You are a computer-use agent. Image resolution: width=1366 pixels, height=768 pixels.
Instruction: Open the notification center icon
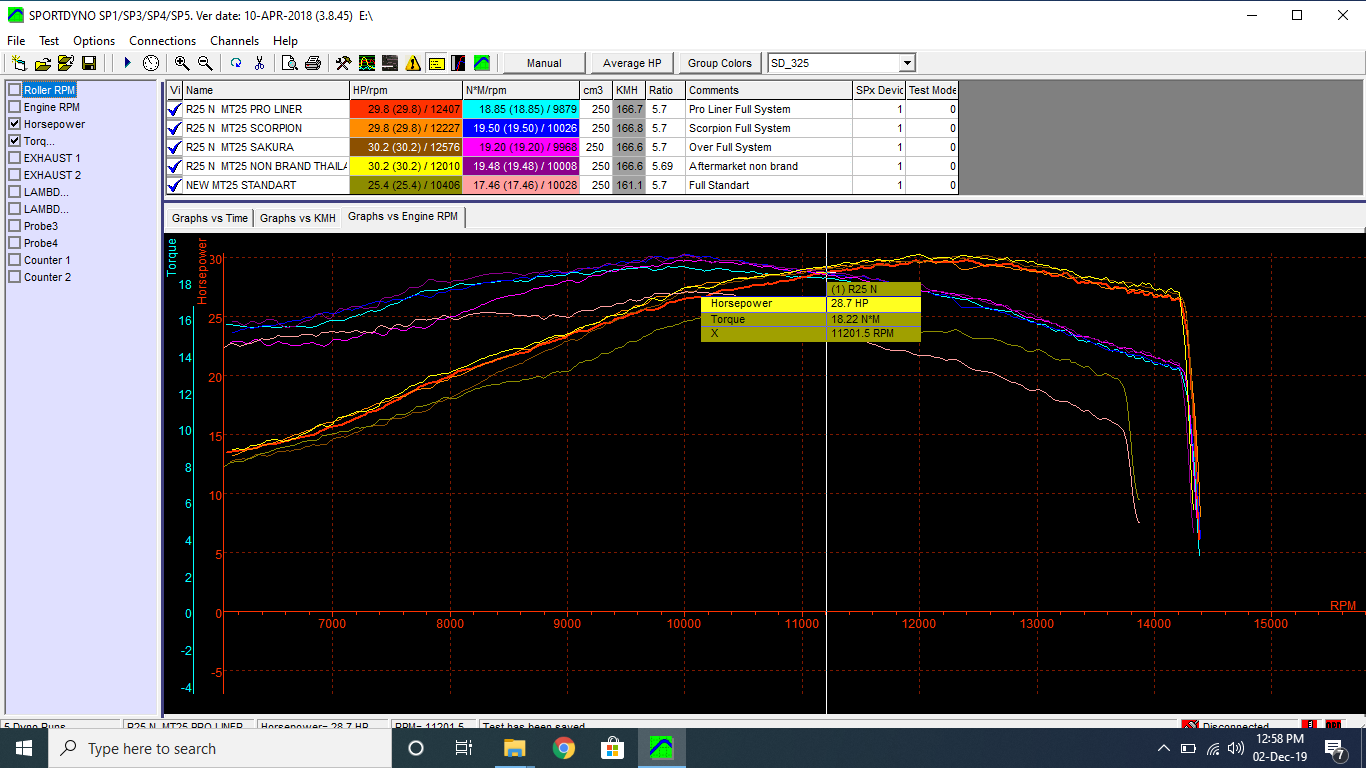[x=1334, y=748]
